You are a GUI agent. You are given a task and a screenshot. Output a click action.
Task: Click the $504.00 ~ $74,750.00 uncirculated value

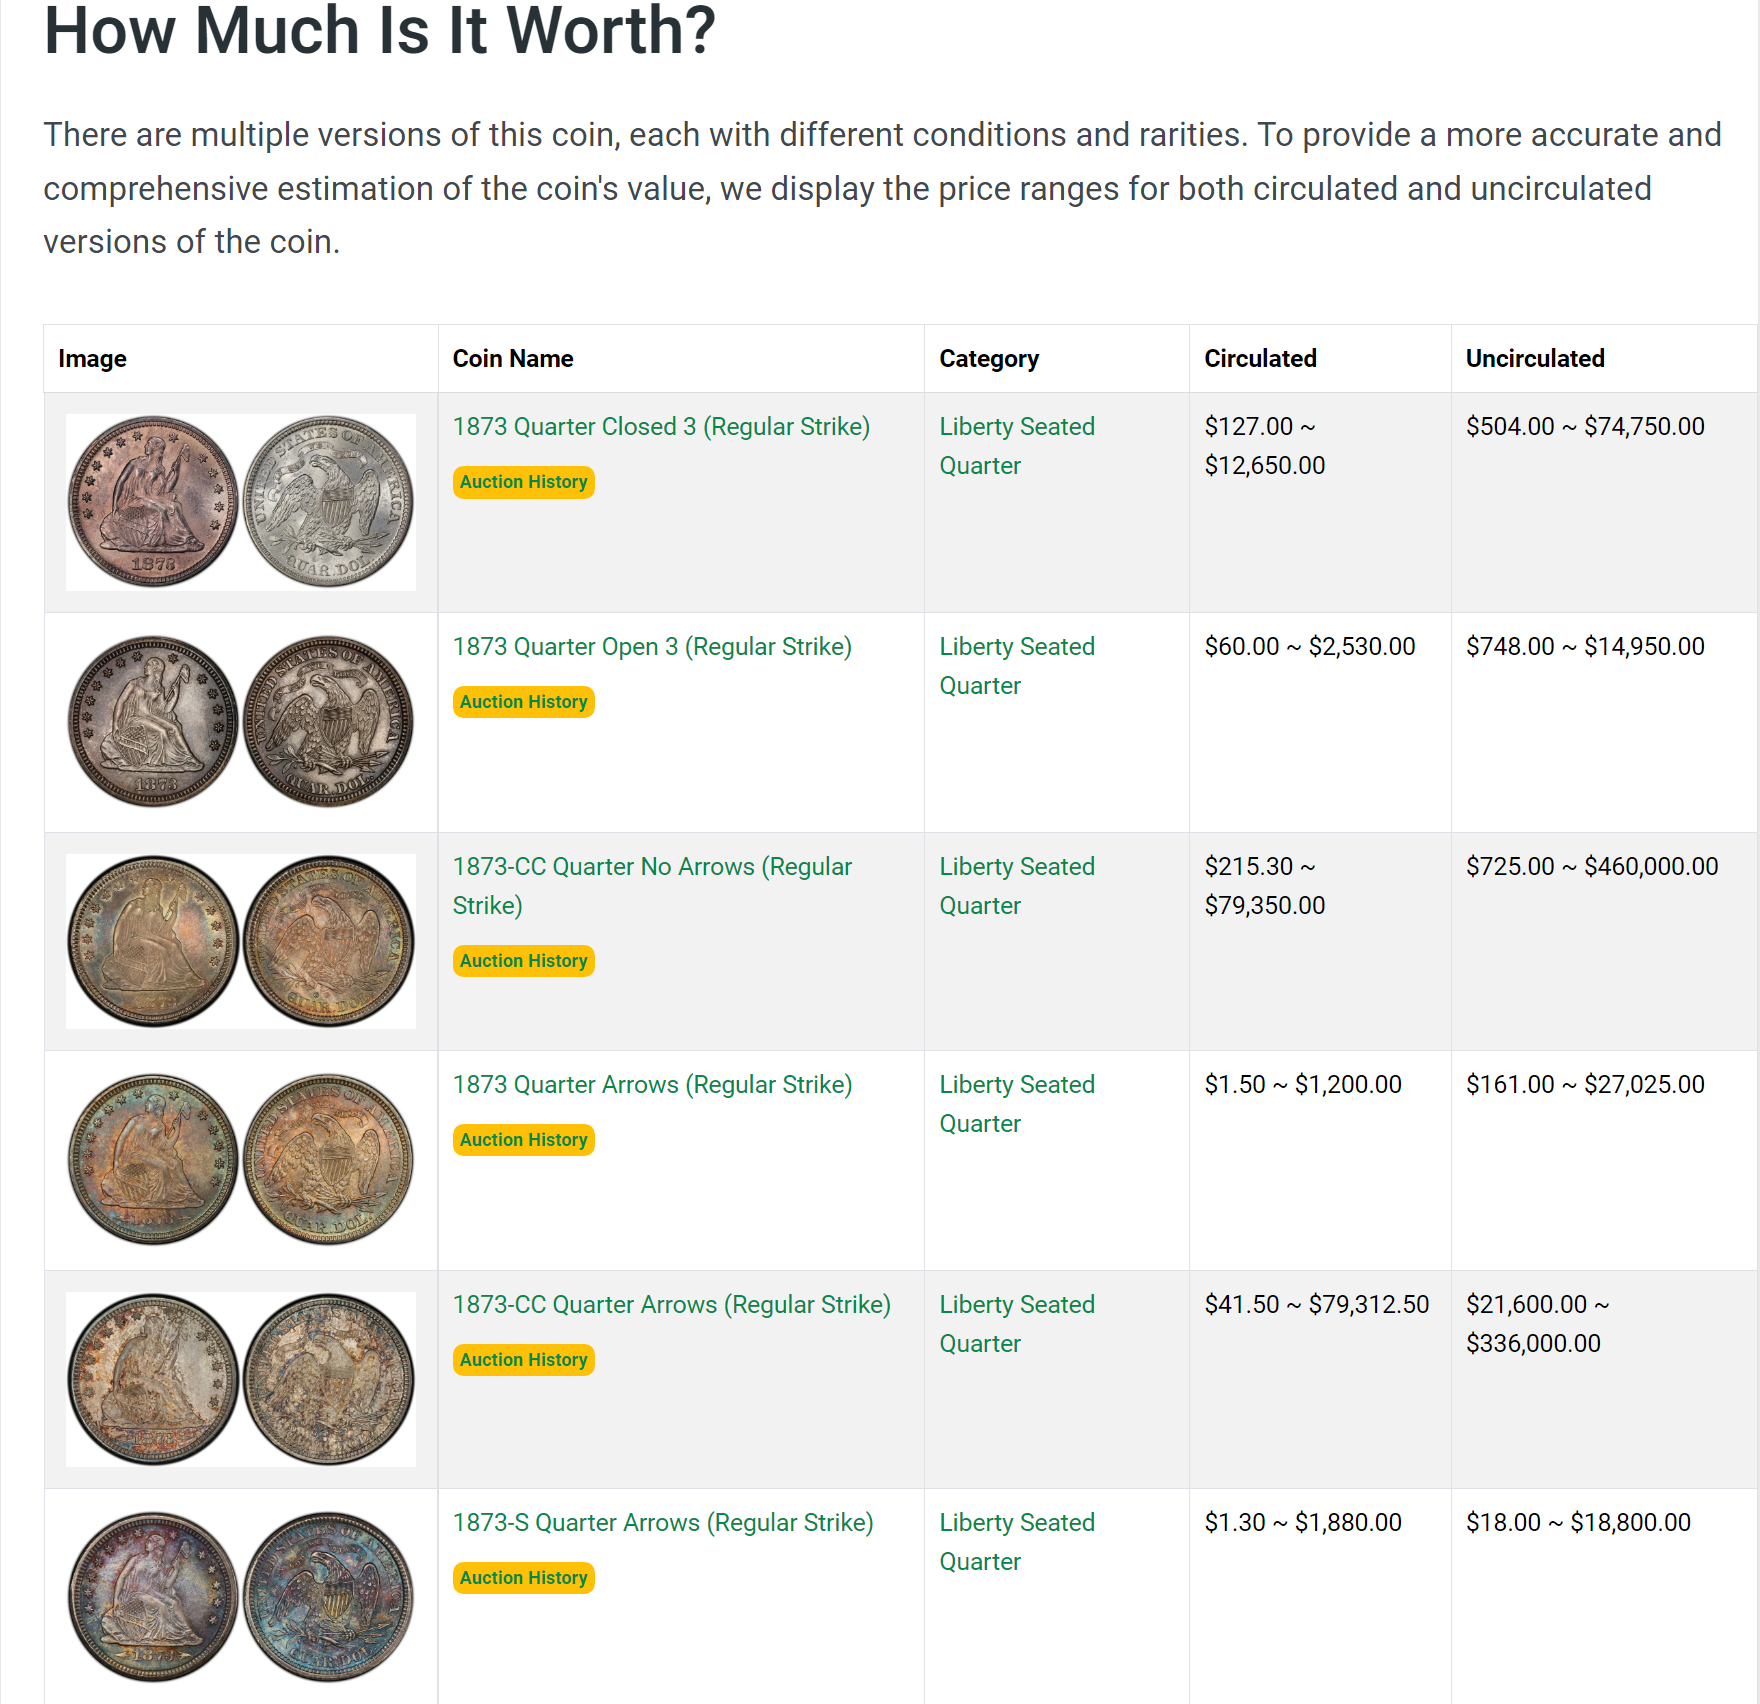[x=1586, y=427]
